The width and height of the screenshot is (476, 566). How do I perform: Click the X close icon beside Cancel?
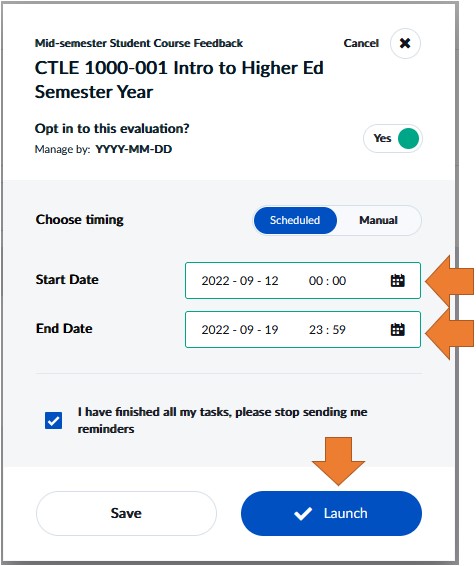pyautogui.click(x=405, y=43)
